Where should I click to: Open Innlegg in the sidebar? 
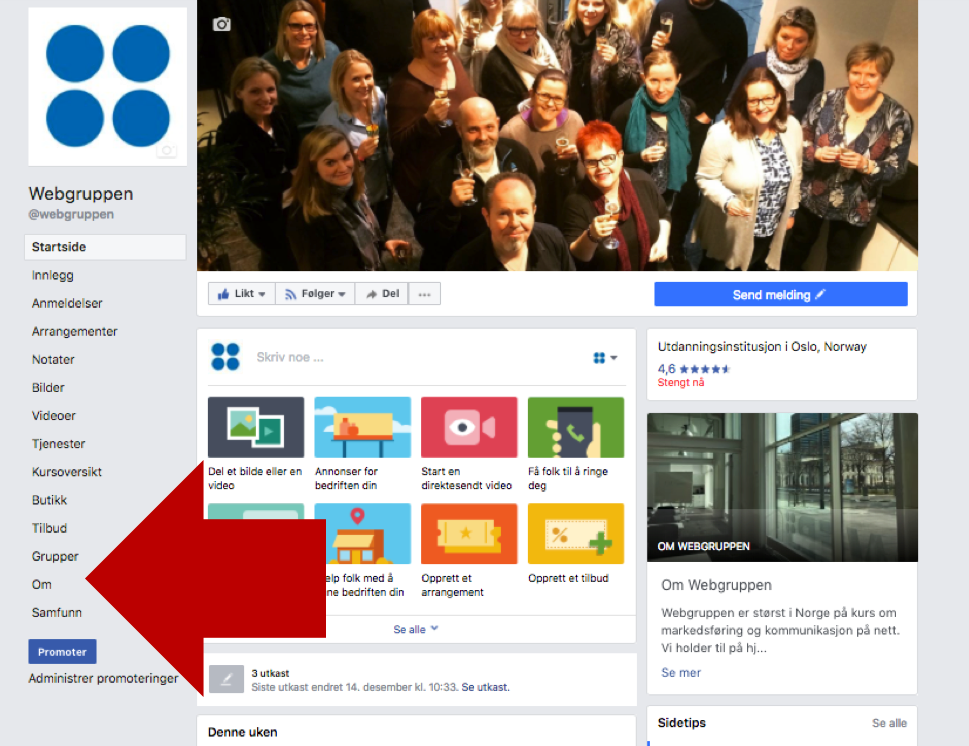[x=53, y=275]
